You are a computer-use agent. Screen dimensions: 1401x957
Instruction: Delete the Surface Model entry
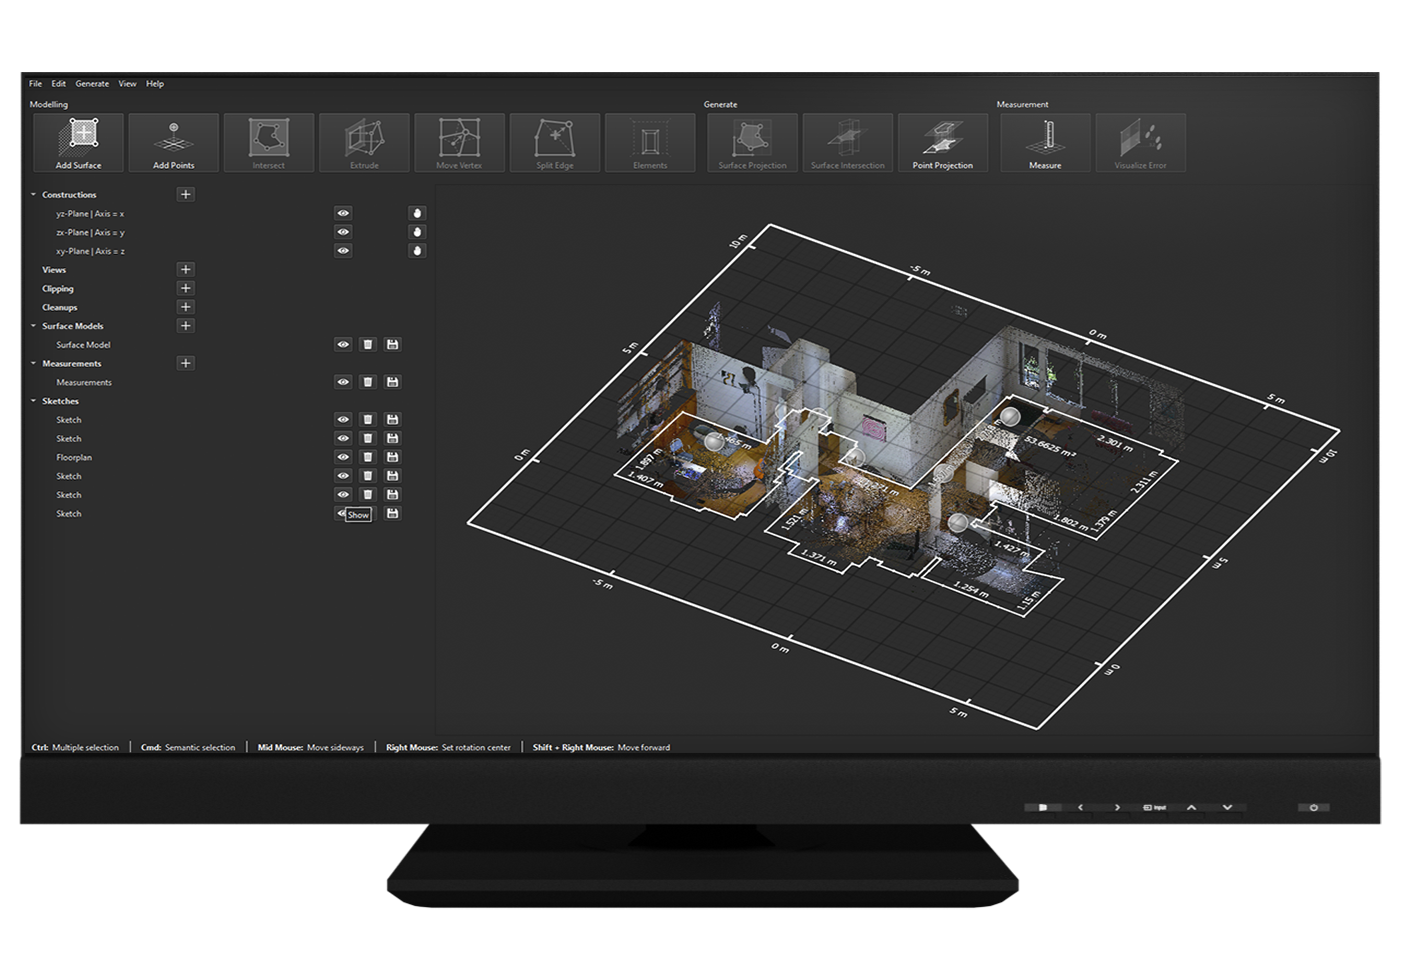pyautogui.click(x=368, y=344)
